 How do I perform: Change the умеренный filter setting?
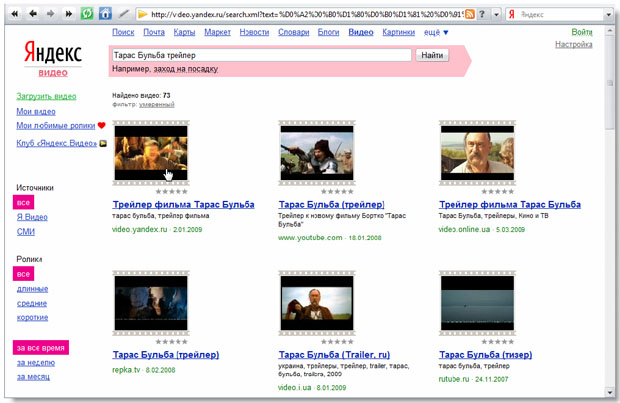coord(157,104)
